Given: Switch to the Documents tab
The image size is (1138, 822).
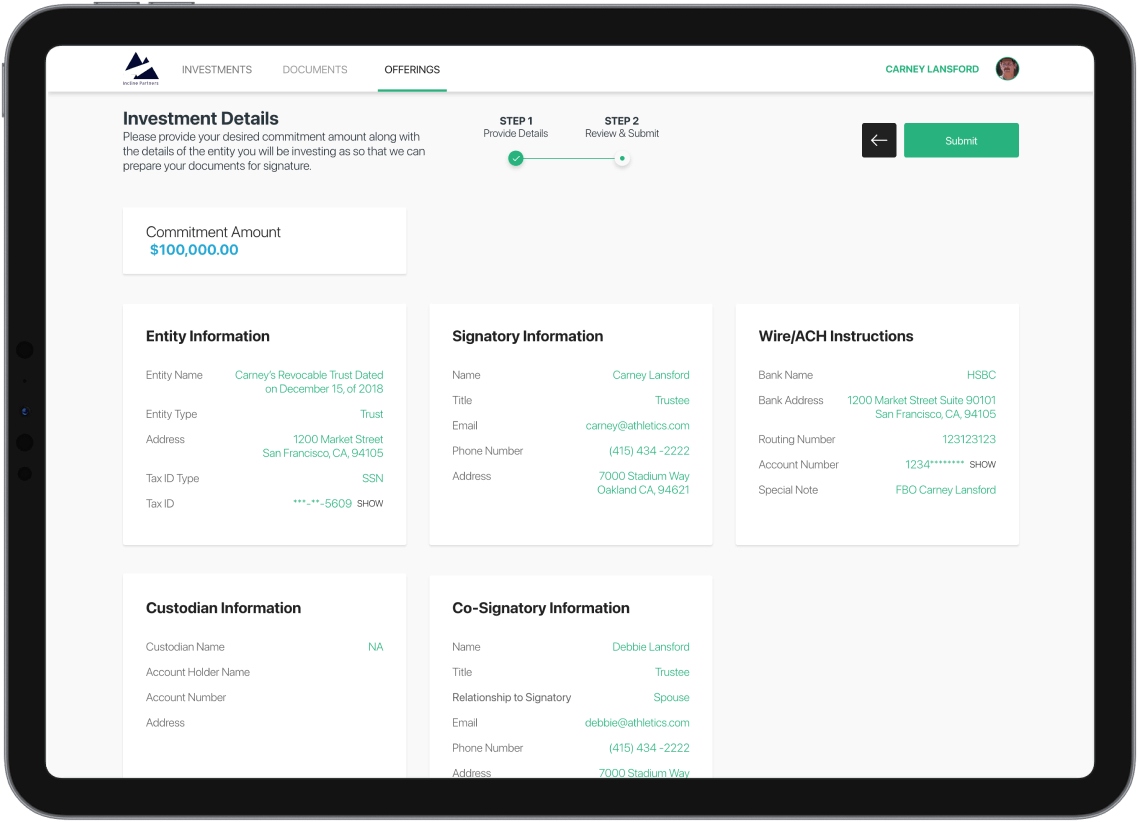Looking at the screenshot, I should pyautogui.click(x=315, y=70).
